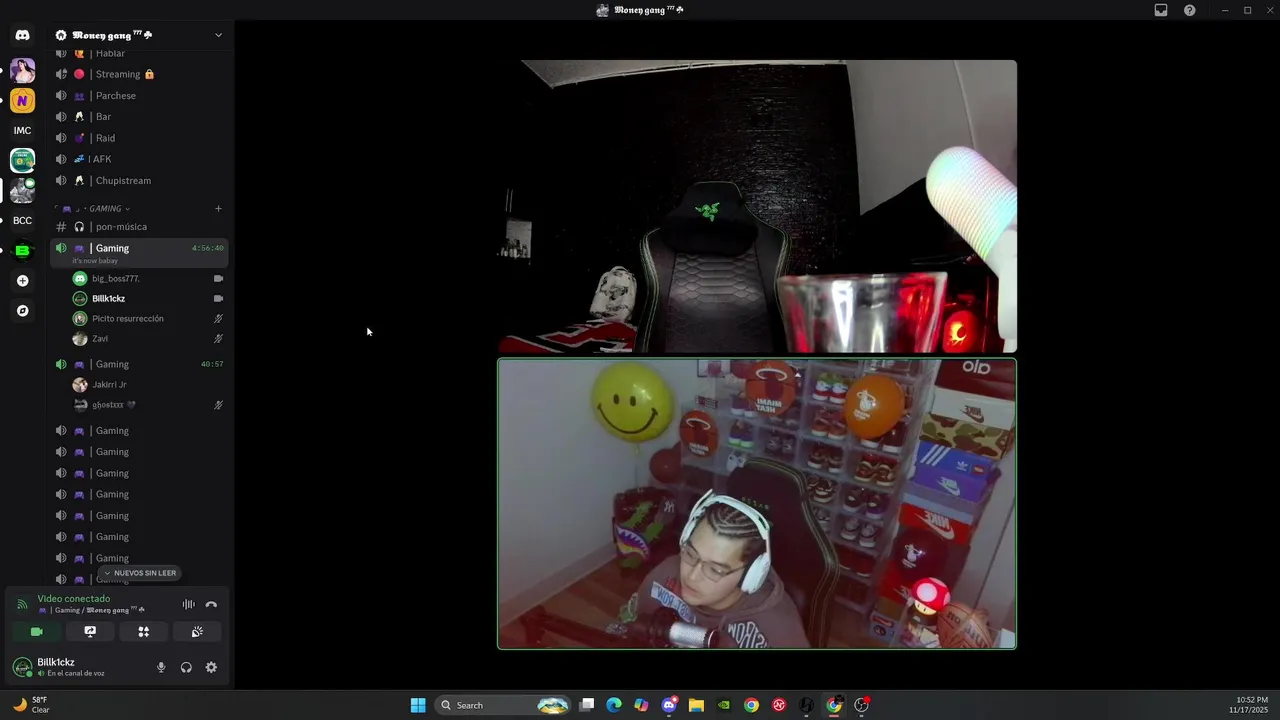Click Video conectado connection status

point(74,599)
